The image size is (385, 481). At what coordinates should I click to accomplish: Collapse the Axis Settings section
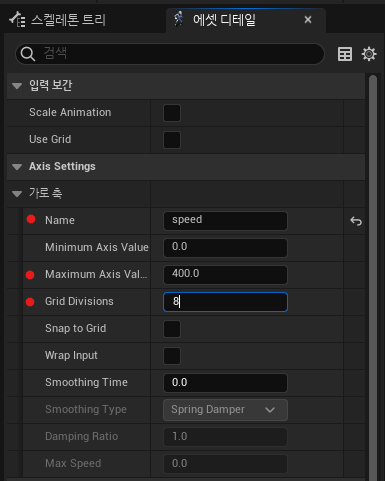pyautogui.click(x=17, y=167)
